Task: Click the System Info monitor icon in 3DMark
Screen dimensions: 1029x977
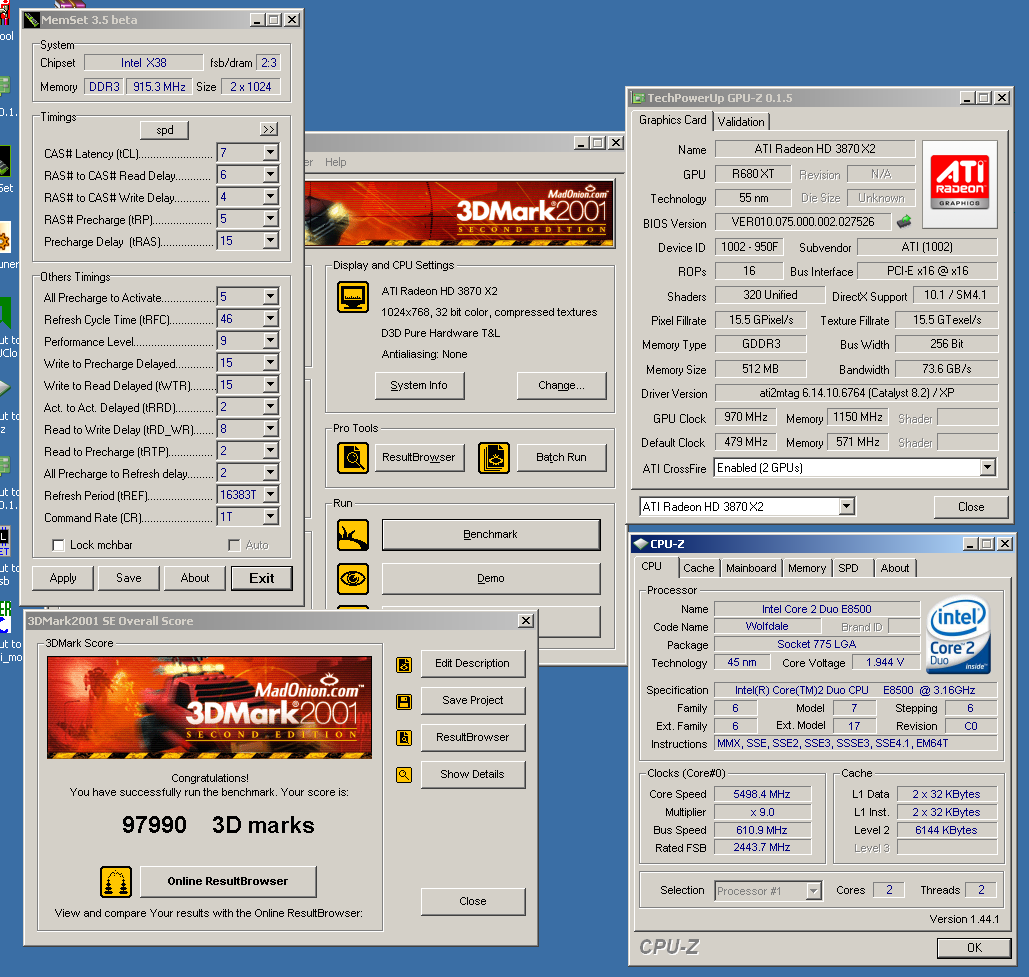Action: (x=352, y=297)
